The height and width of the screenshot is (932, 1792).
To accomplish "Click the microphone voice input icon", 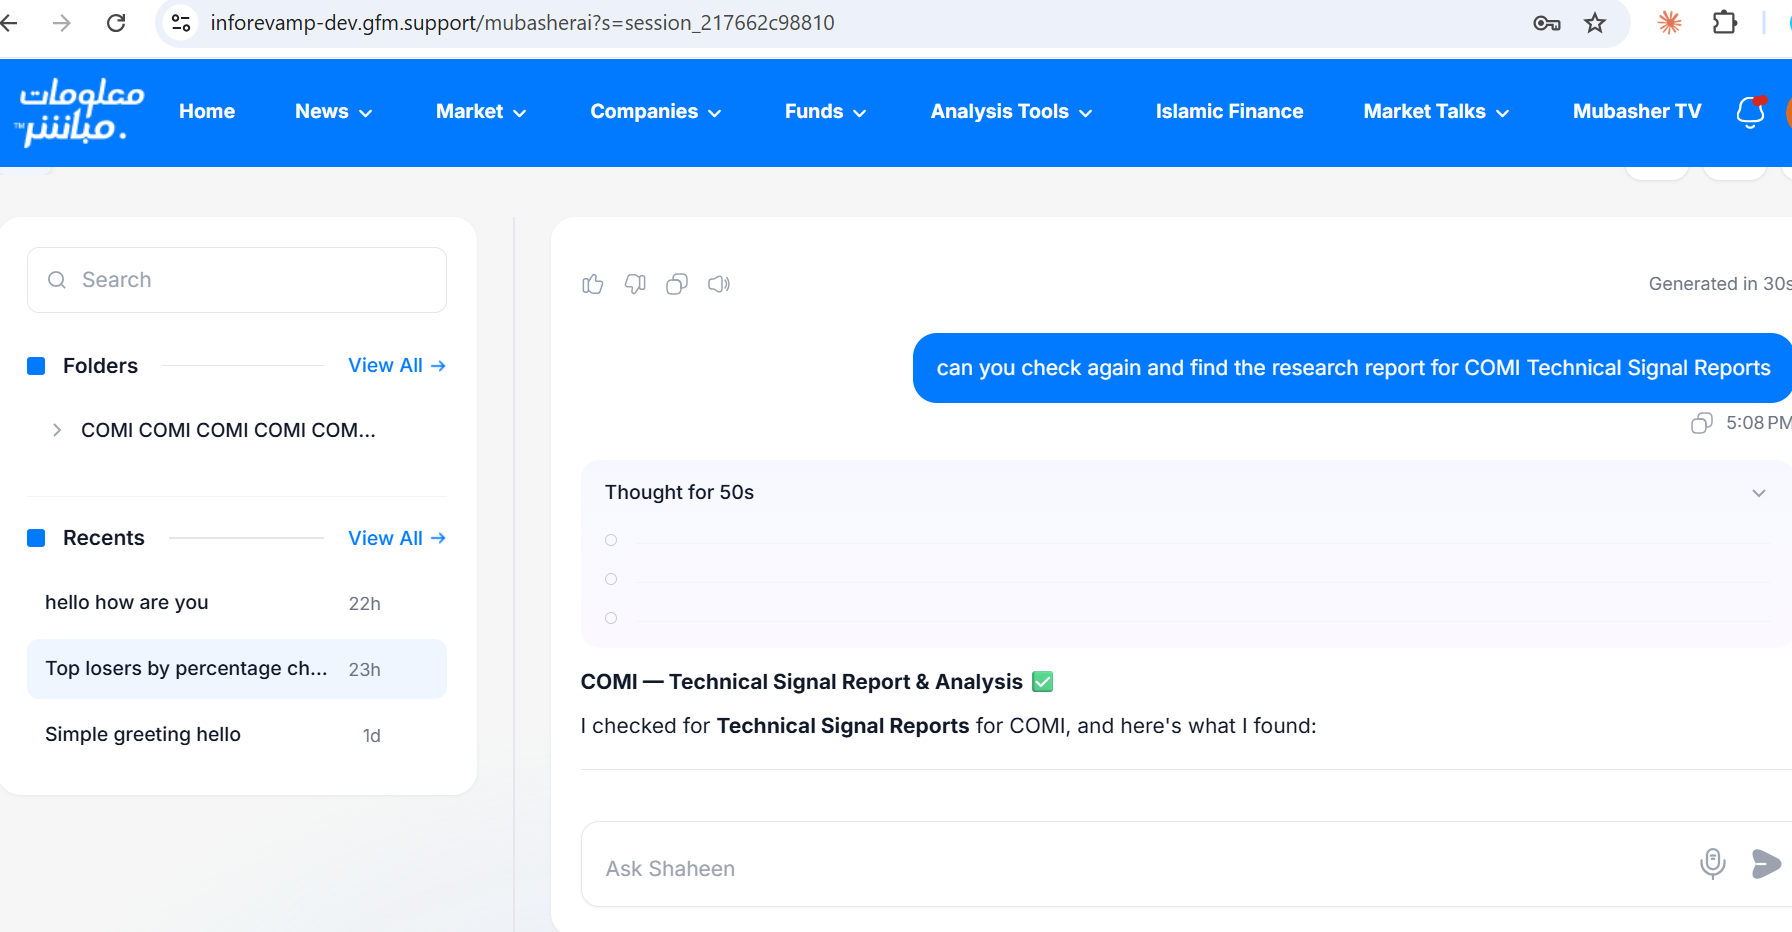I will [1713, 863].
